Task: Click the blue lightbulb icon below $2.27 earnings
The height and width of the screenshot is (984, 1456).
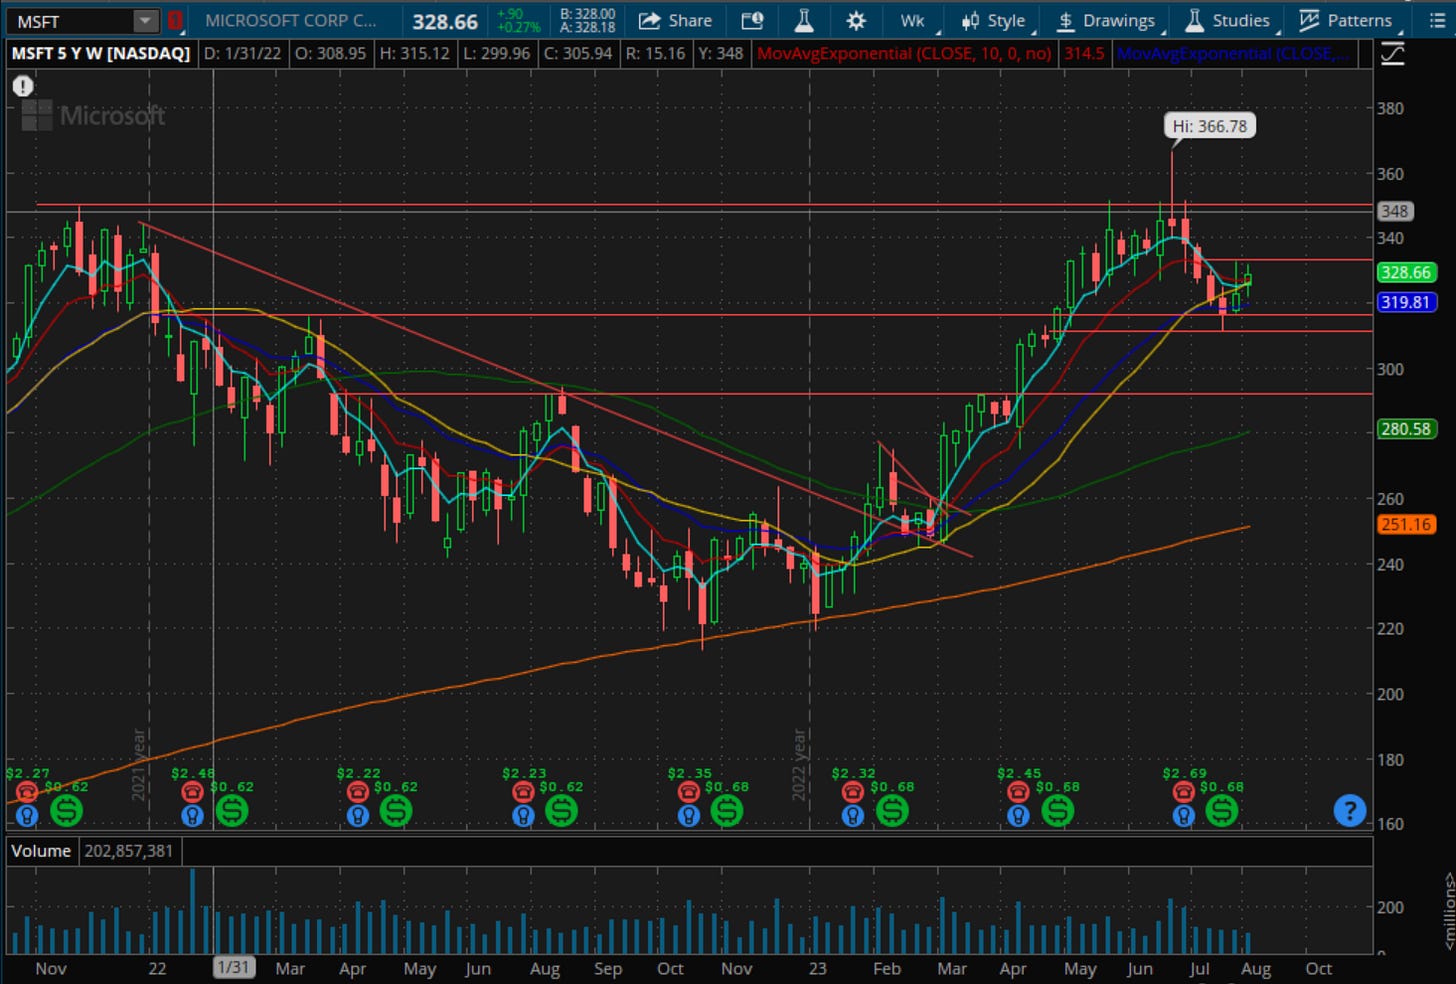Action: coord(27,815)
